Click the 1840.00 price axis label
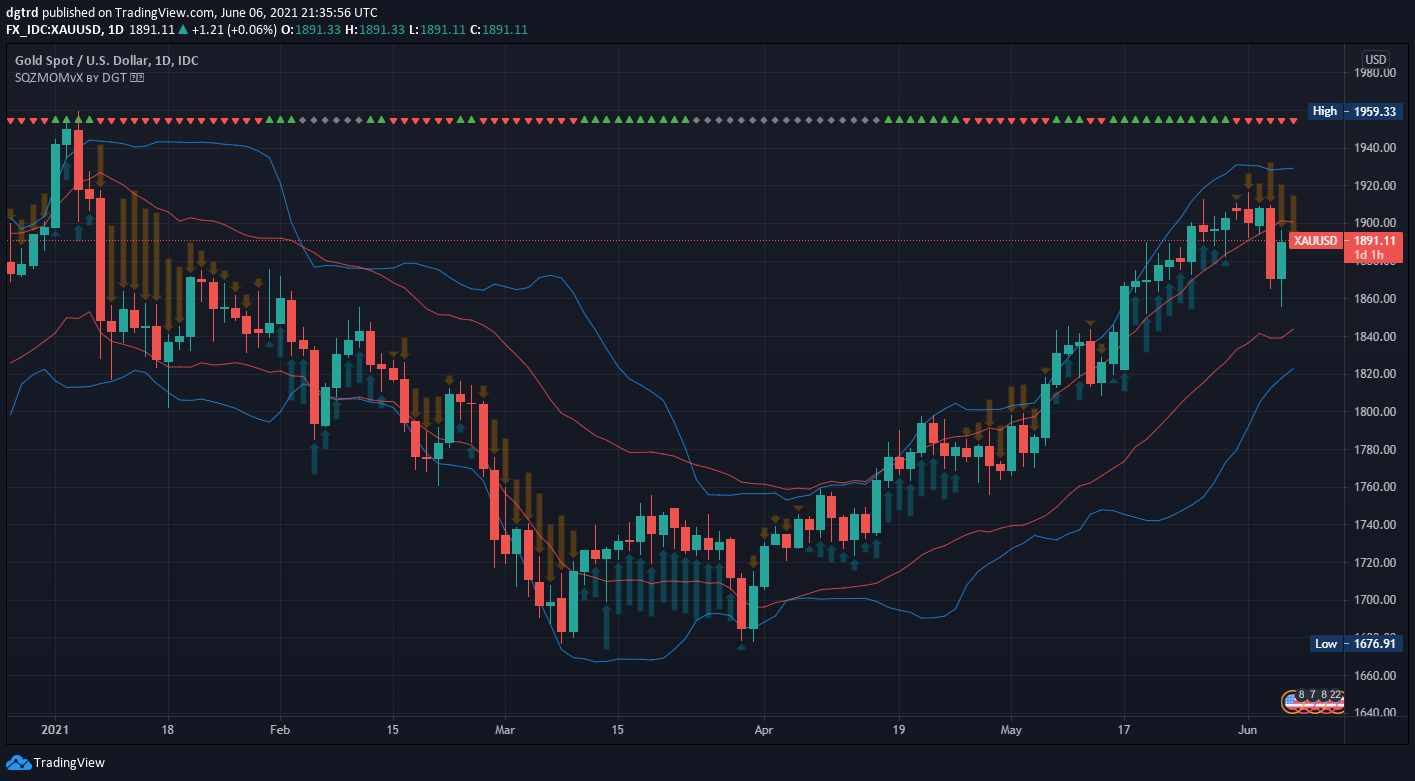 coord(1376,337)
